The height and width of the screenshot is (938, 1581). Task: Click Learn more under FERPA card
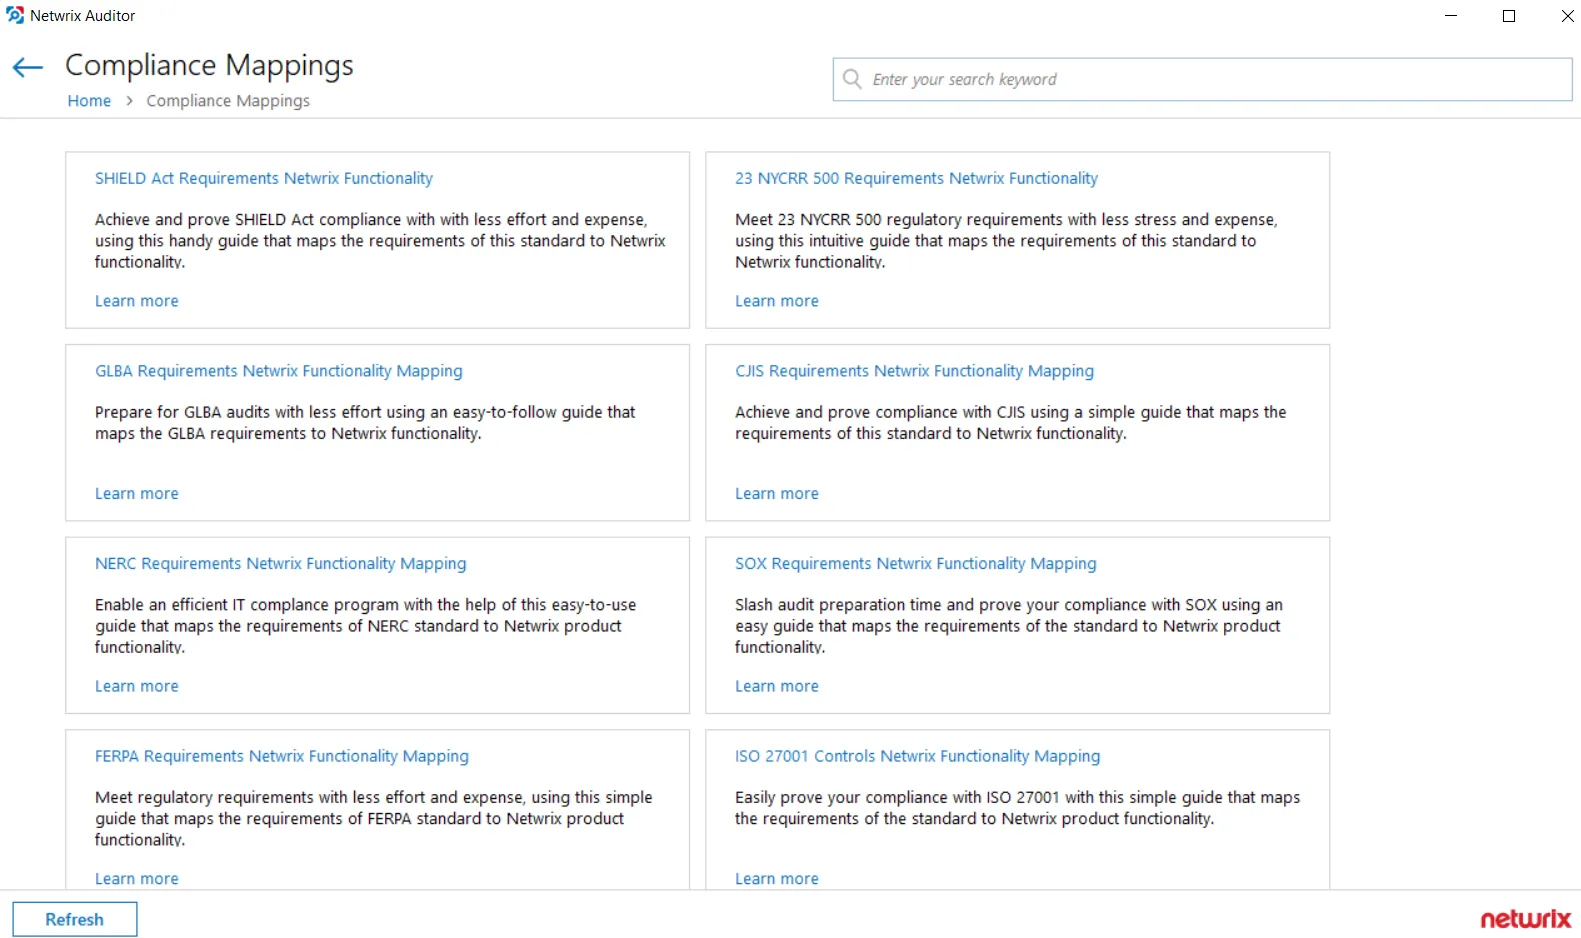(137, 879)
